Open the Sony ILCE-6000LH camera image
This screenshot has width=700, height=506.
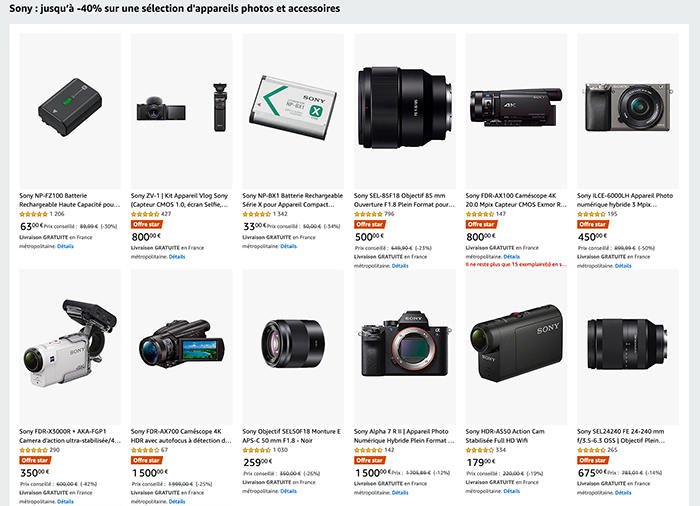(x=628, y=111)
